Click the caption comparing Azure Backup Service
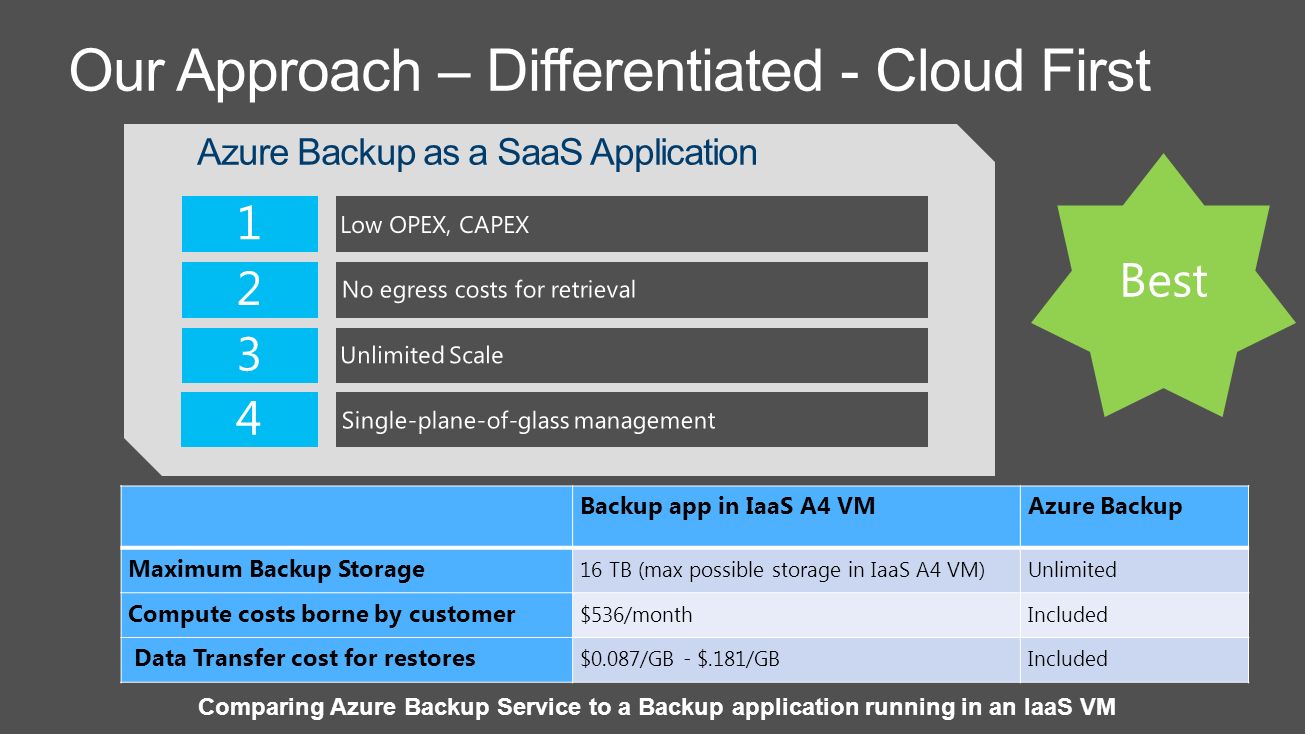 (x=657, y=707)
